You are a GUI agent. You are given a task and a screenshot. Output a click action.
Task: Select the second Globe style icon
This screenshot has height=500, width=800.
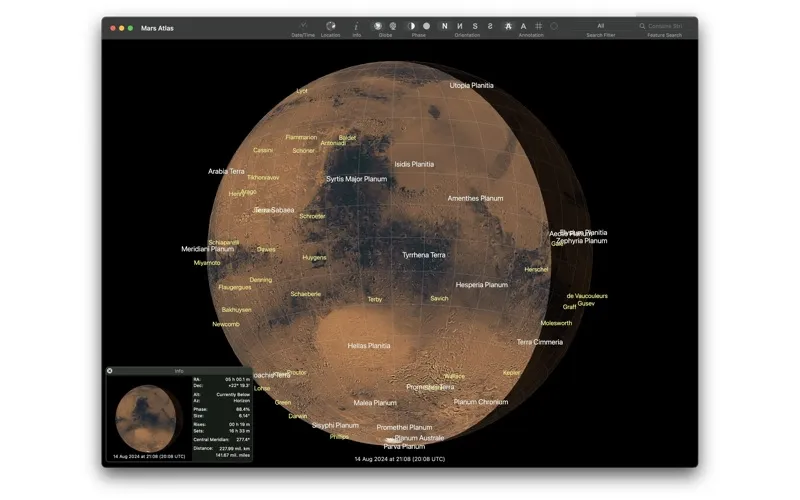click(393, 26)
